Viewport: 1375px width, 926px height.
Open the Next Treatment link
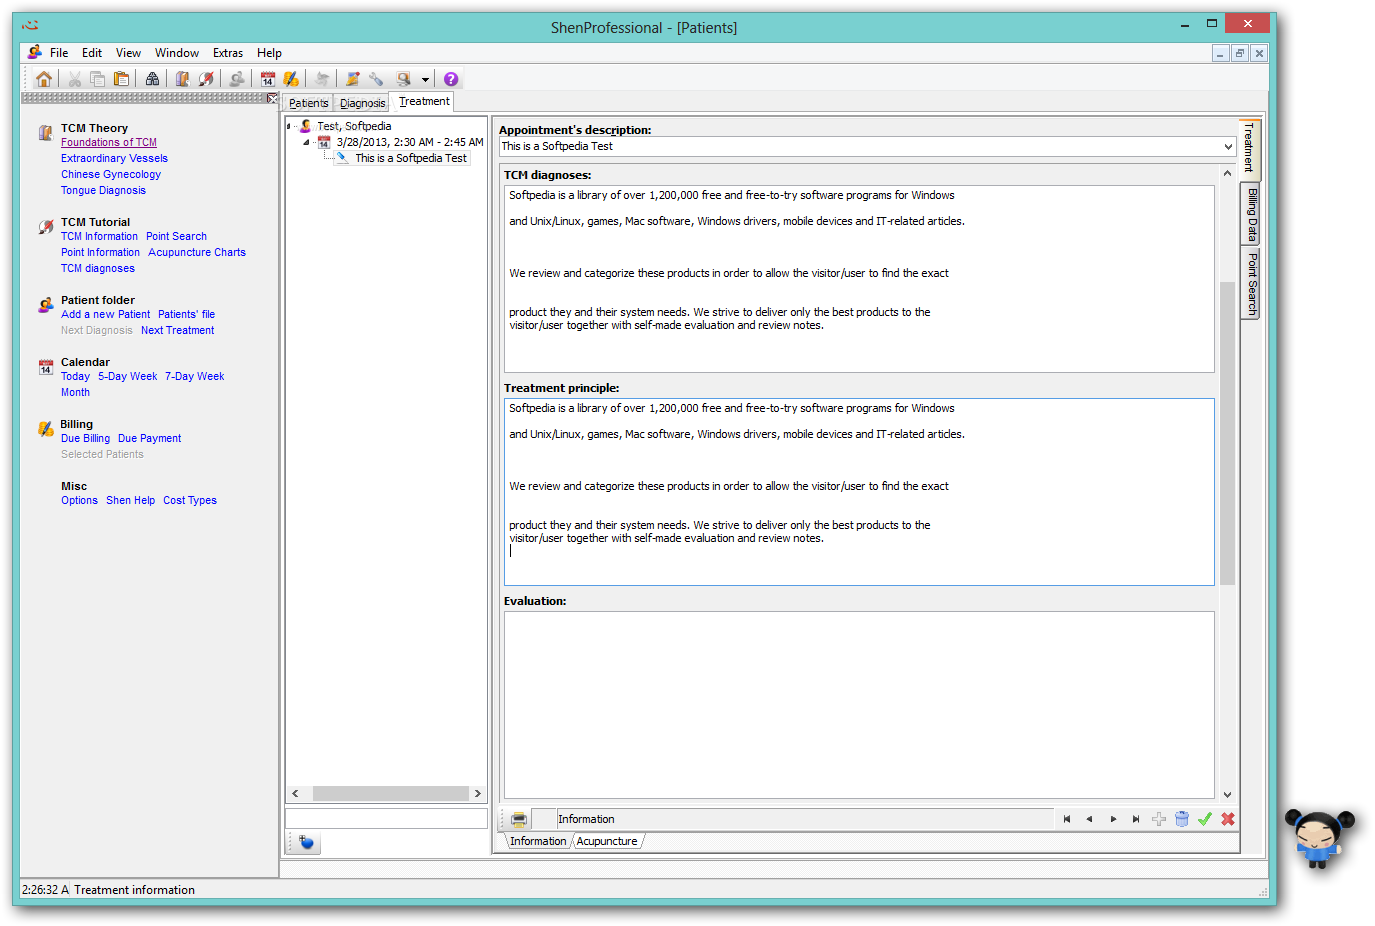pos(177,331)
